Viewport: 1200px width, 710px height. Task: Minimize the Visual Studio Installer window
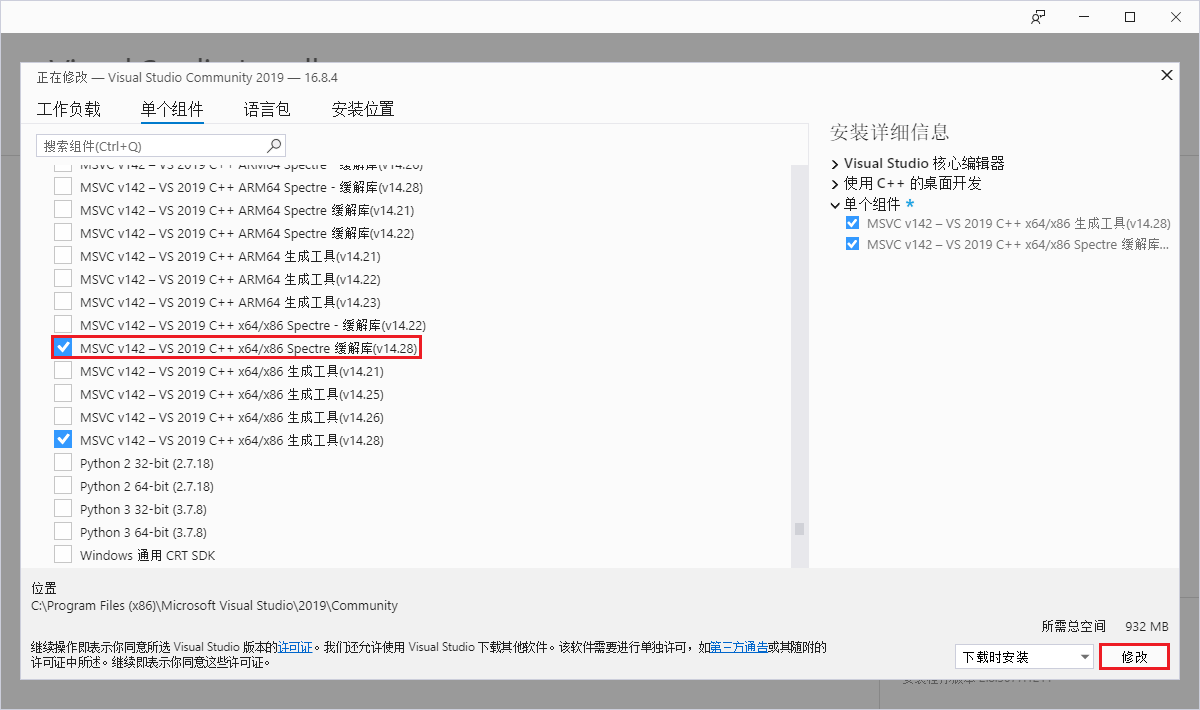(1084, 17)
